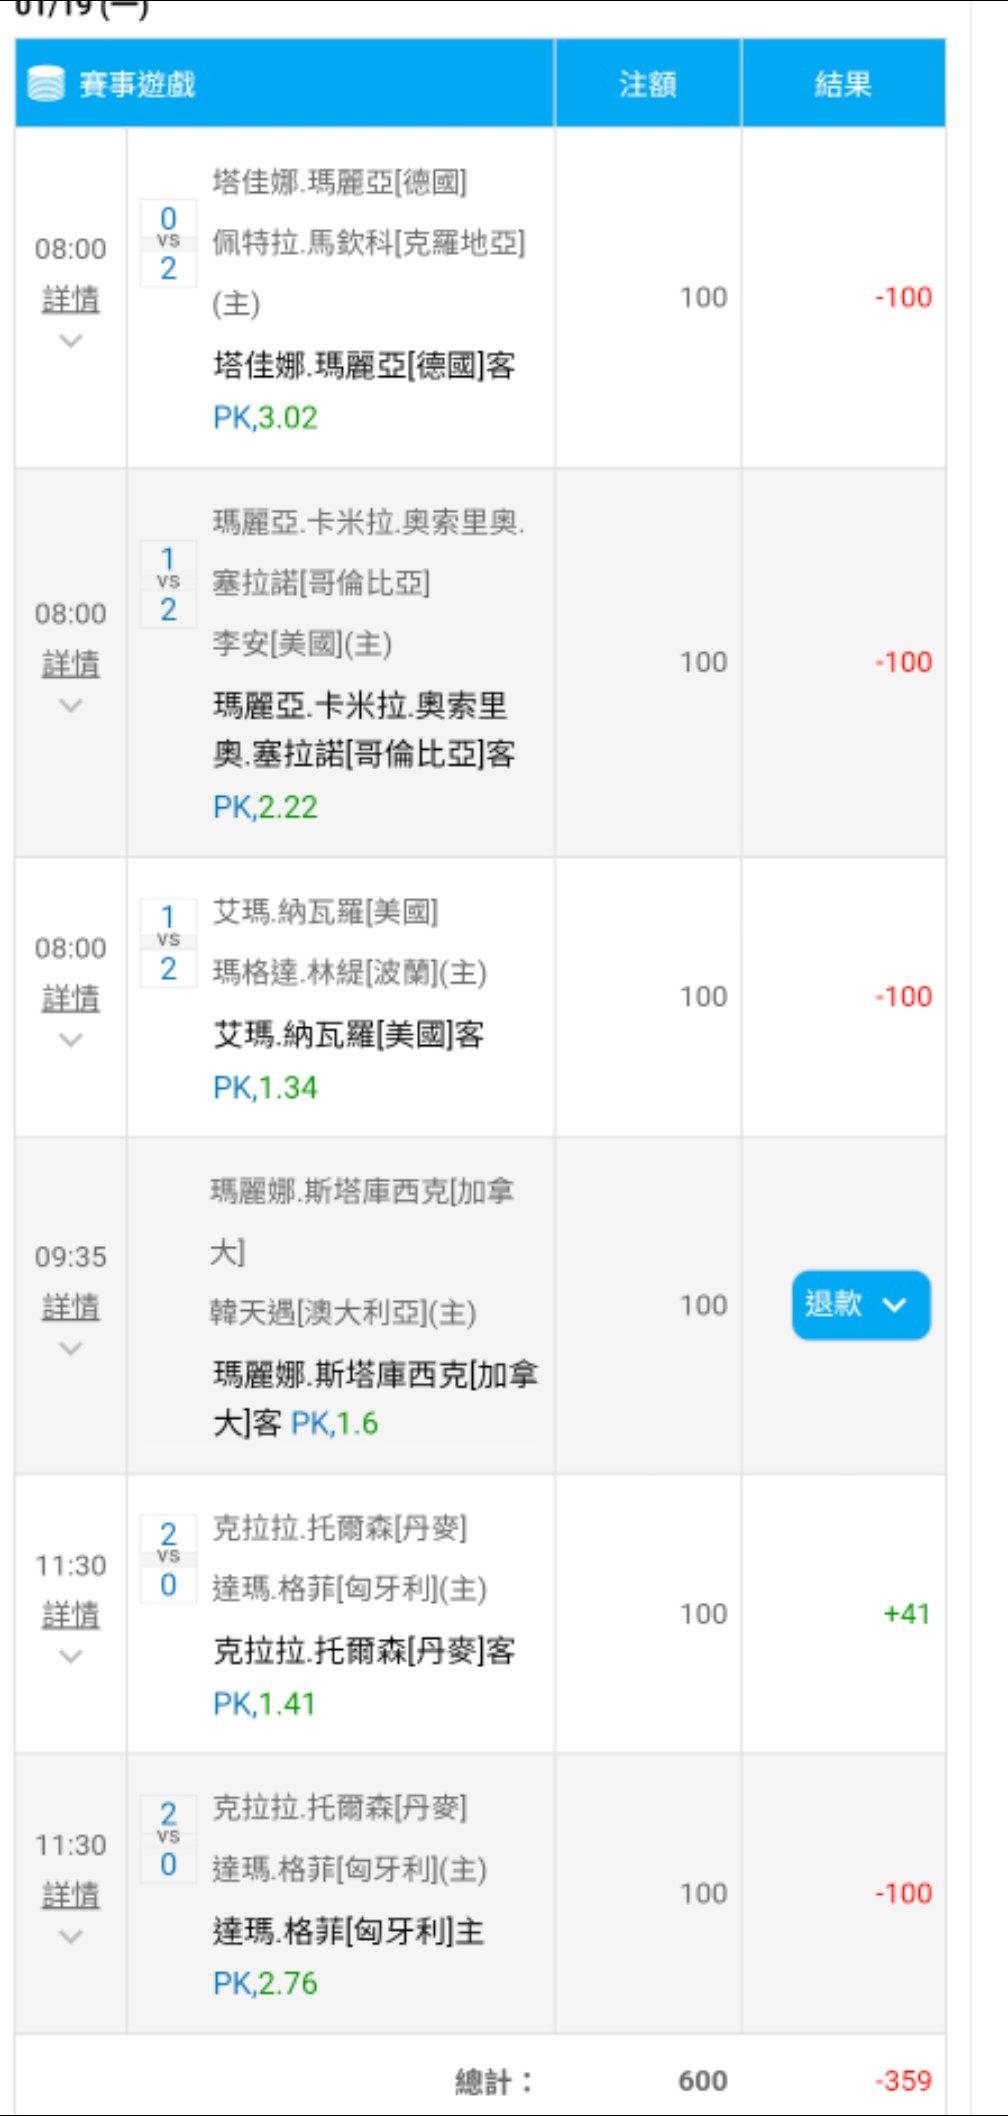Open the 退款 dropdown button
1008x2116 pixels.
coord(861,1305)
